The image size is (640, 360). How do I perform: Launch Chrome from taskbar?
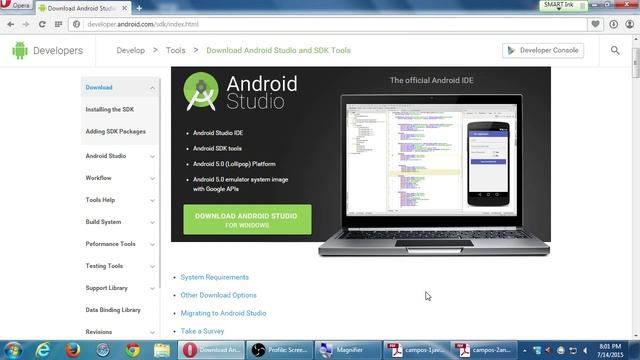click(x=133, y=350)
